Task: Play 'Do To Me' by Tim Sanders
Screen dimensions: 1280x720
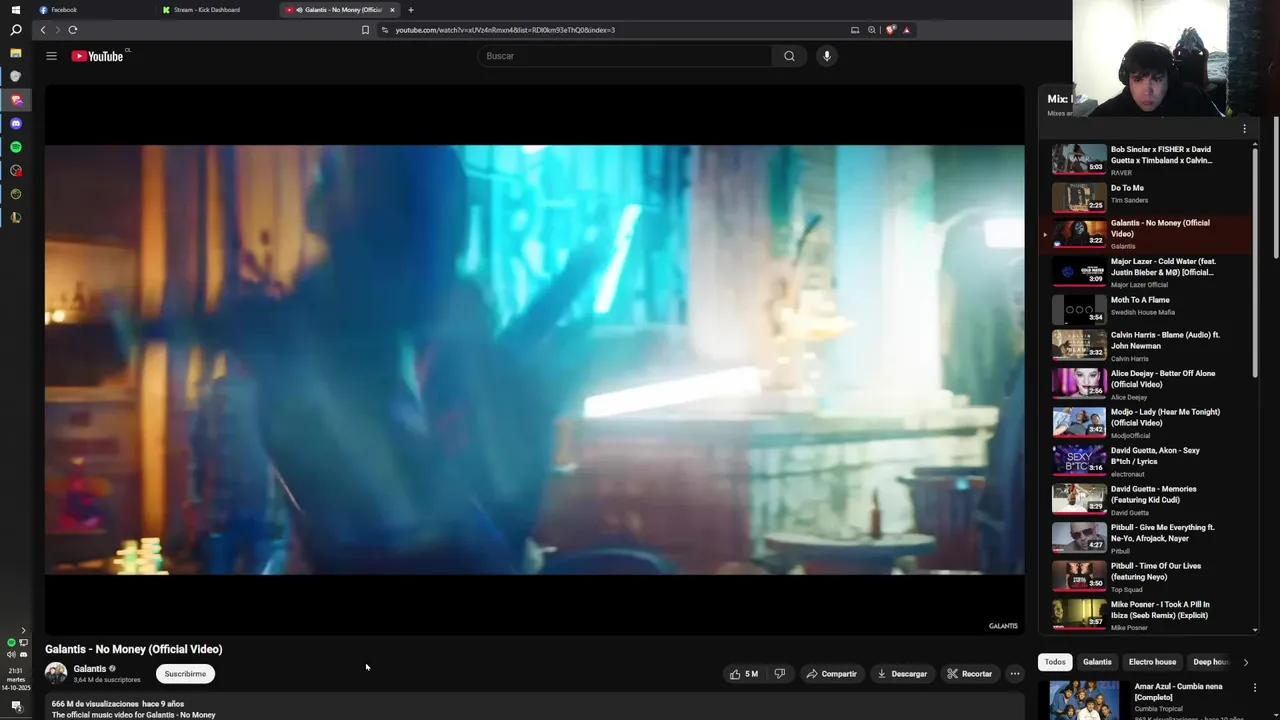Action: click(1144, 197)
